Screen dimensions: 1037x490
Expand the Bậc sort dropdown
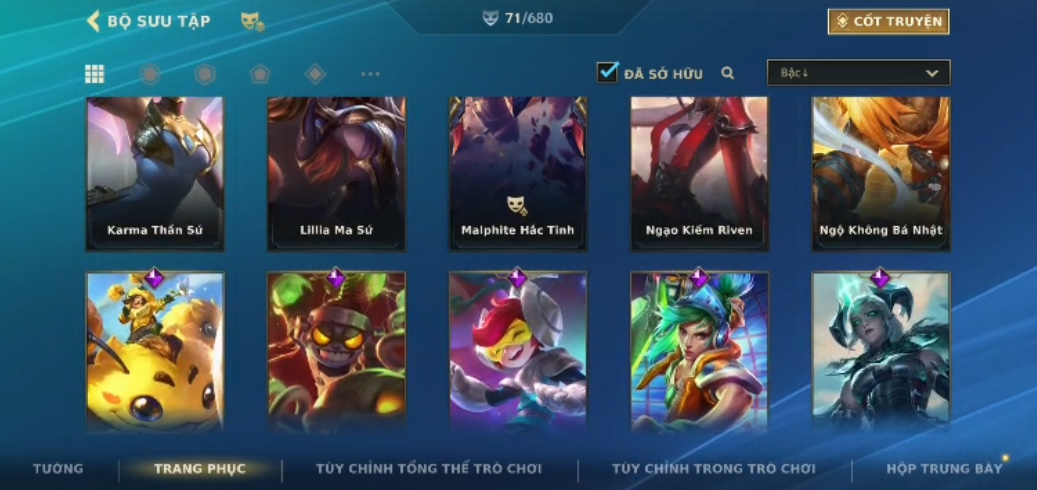click(858, 73)
